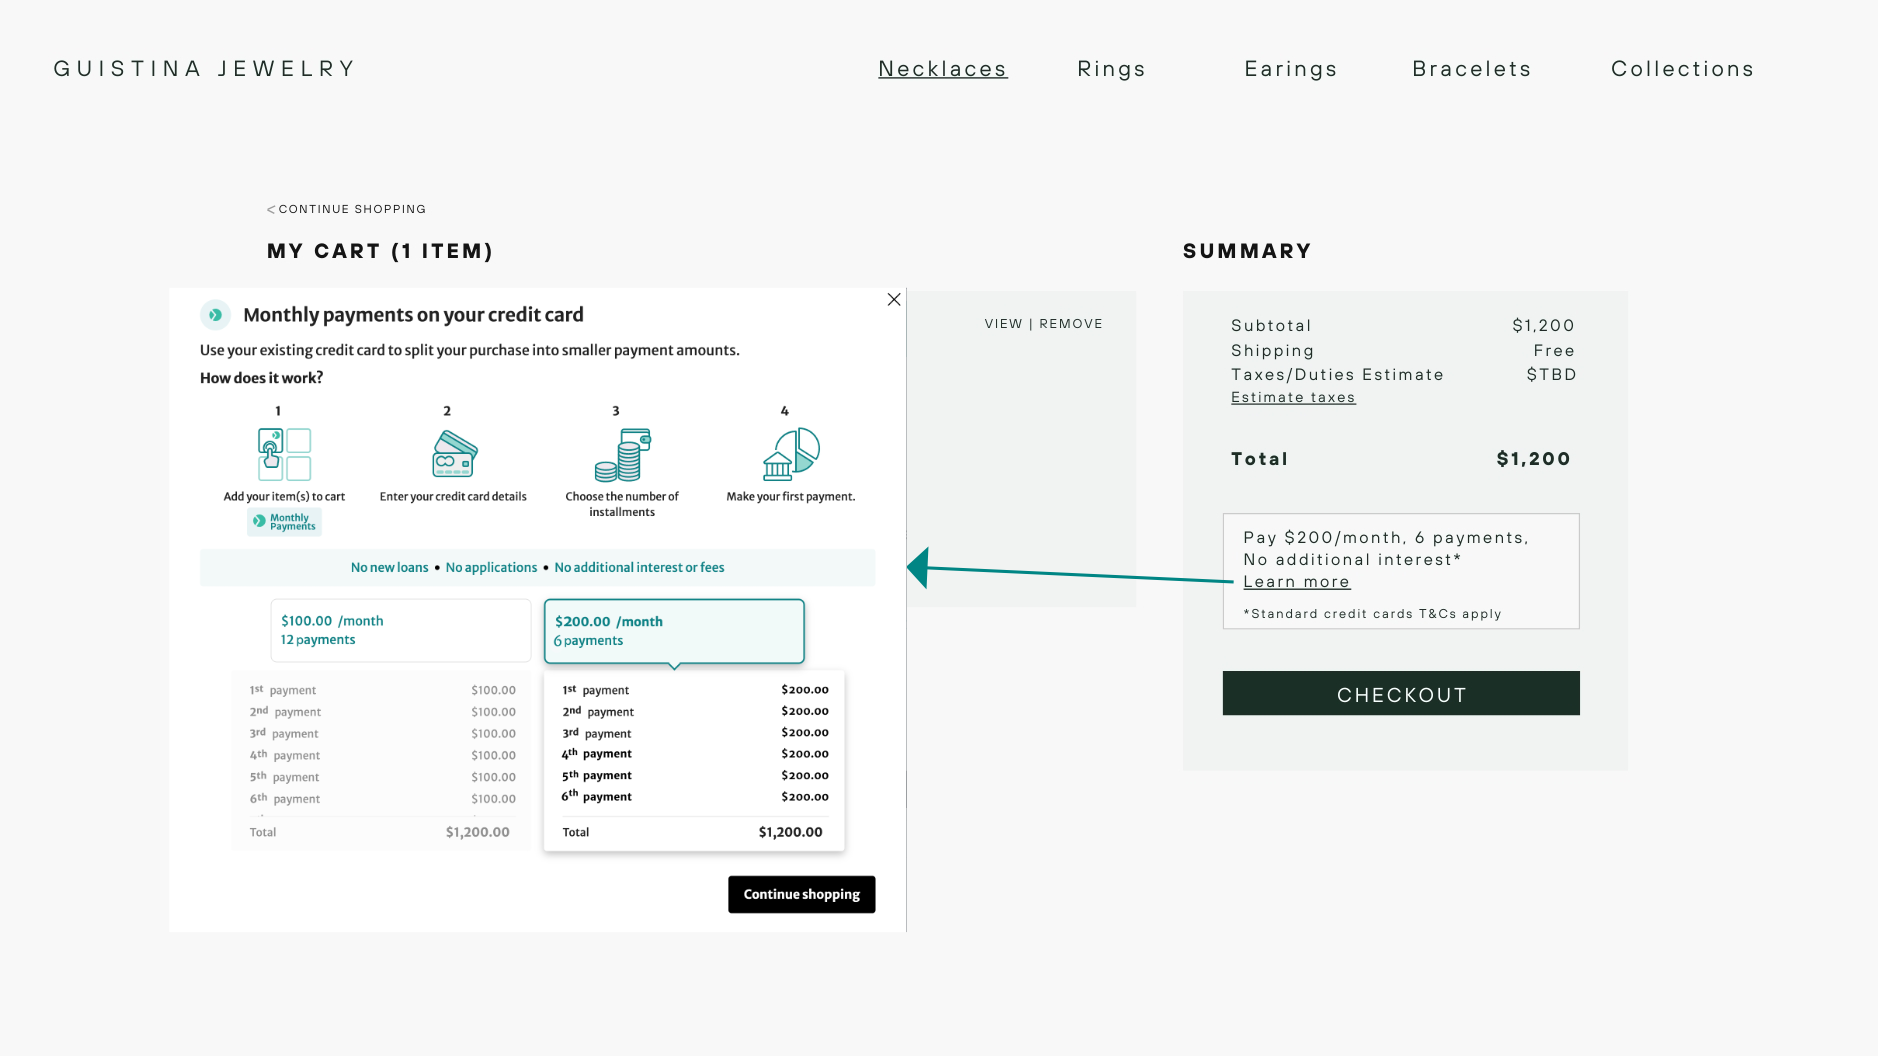Viewport: 1878px width, 1056px height.
Task: Click the 6th payment $200.00 row
Action: pyautogui.click(x=695, y=796)
